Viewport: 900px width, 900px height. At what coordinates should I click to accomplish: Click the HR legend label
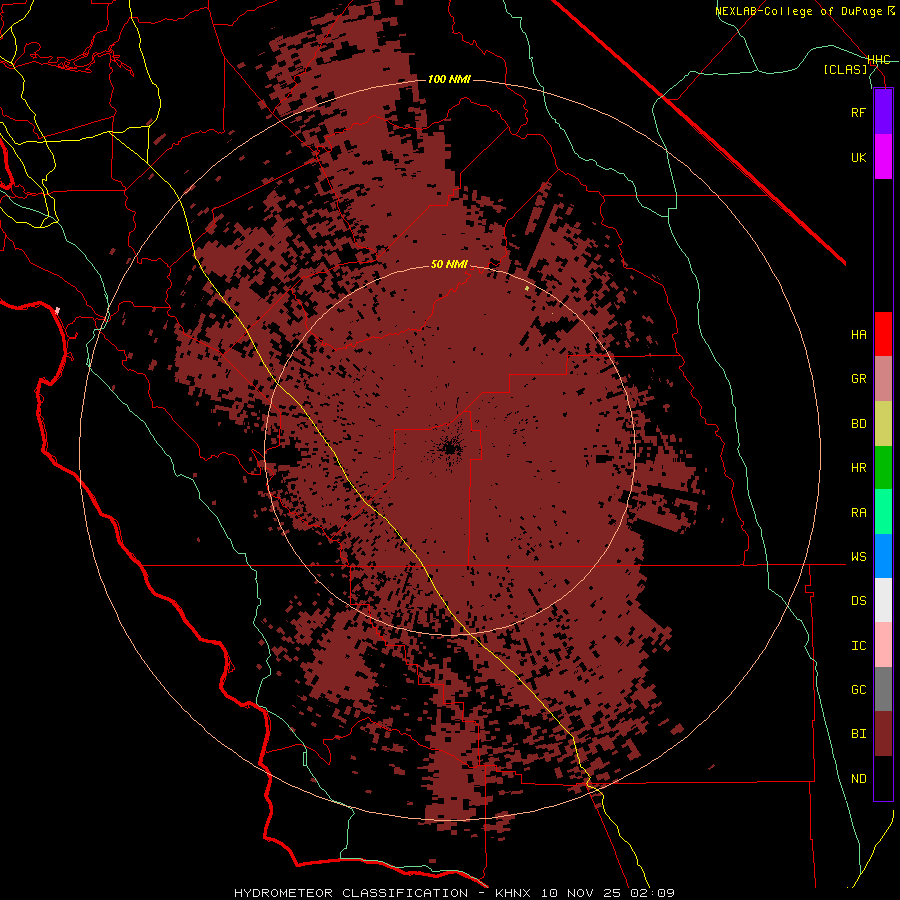point(859,468)
